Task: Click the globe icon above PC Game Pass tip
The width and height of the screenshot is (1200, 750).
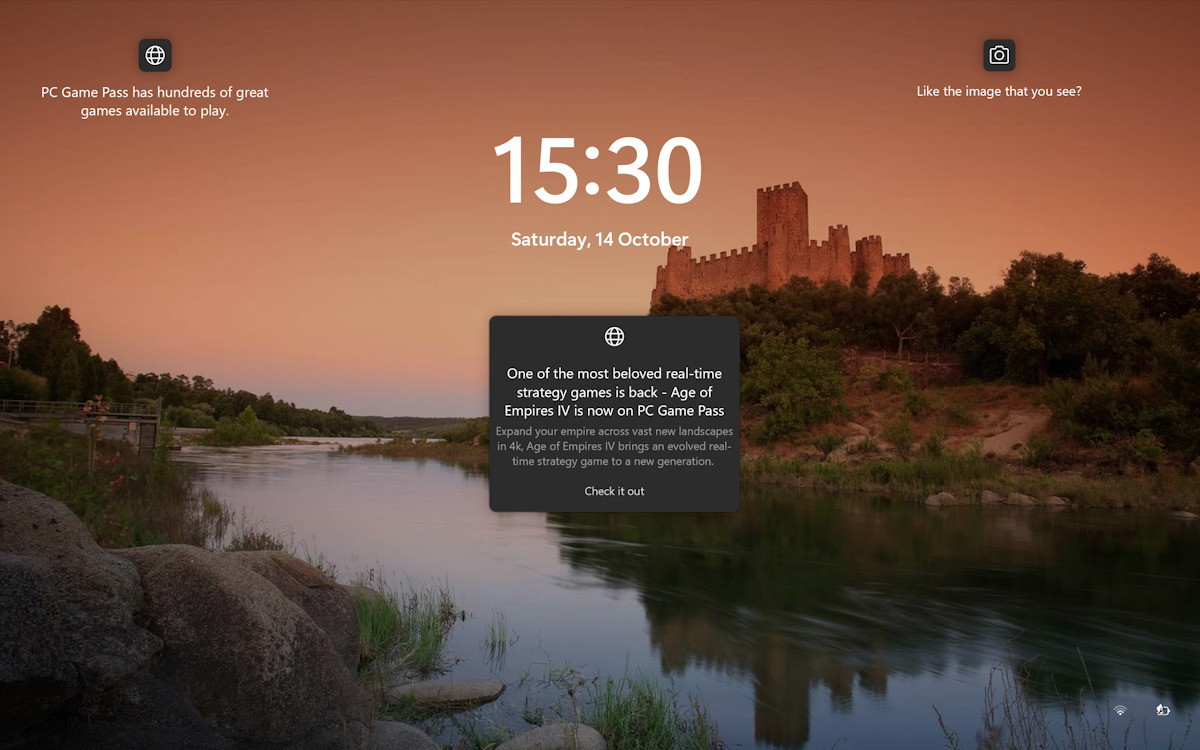Action: [155, 55]
